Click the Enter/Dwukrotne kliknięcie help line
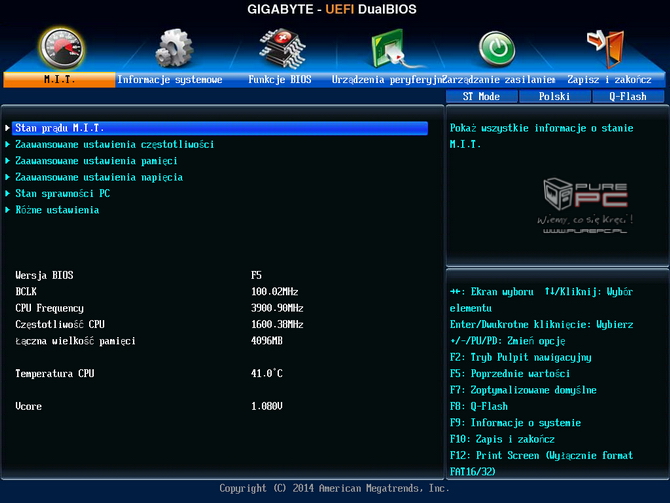 click(541, 324)
